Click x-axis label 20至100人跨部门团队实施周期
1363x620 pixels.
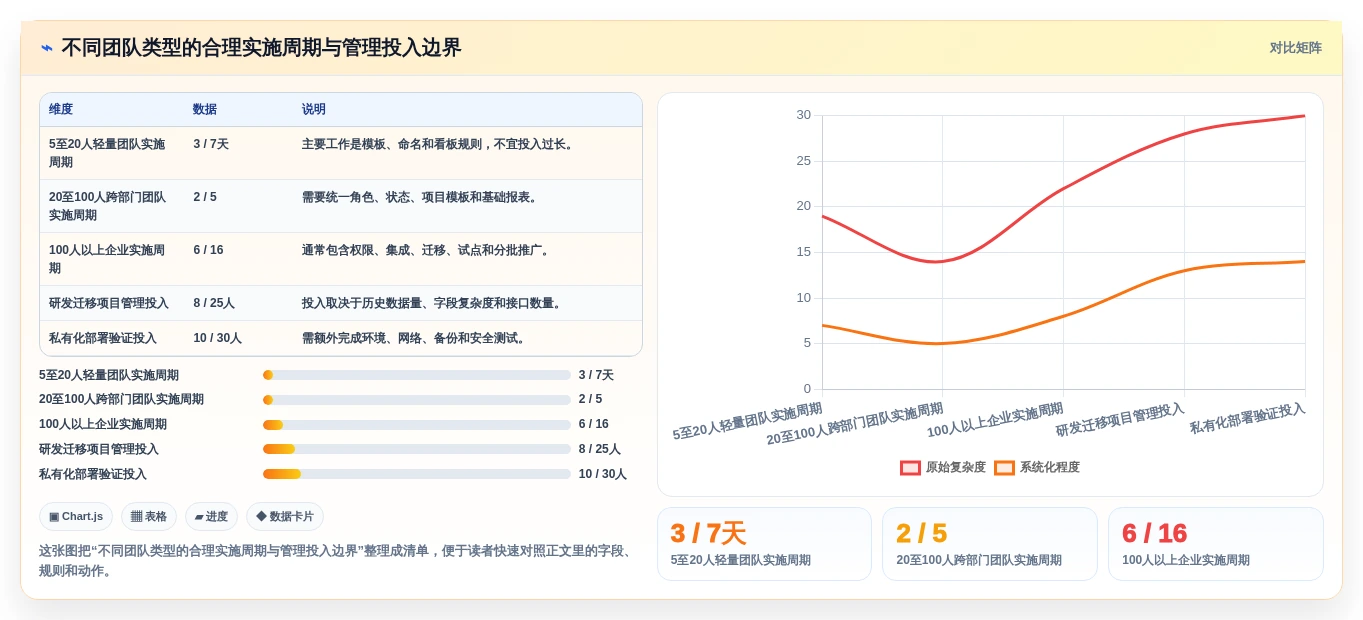point(855,424)
